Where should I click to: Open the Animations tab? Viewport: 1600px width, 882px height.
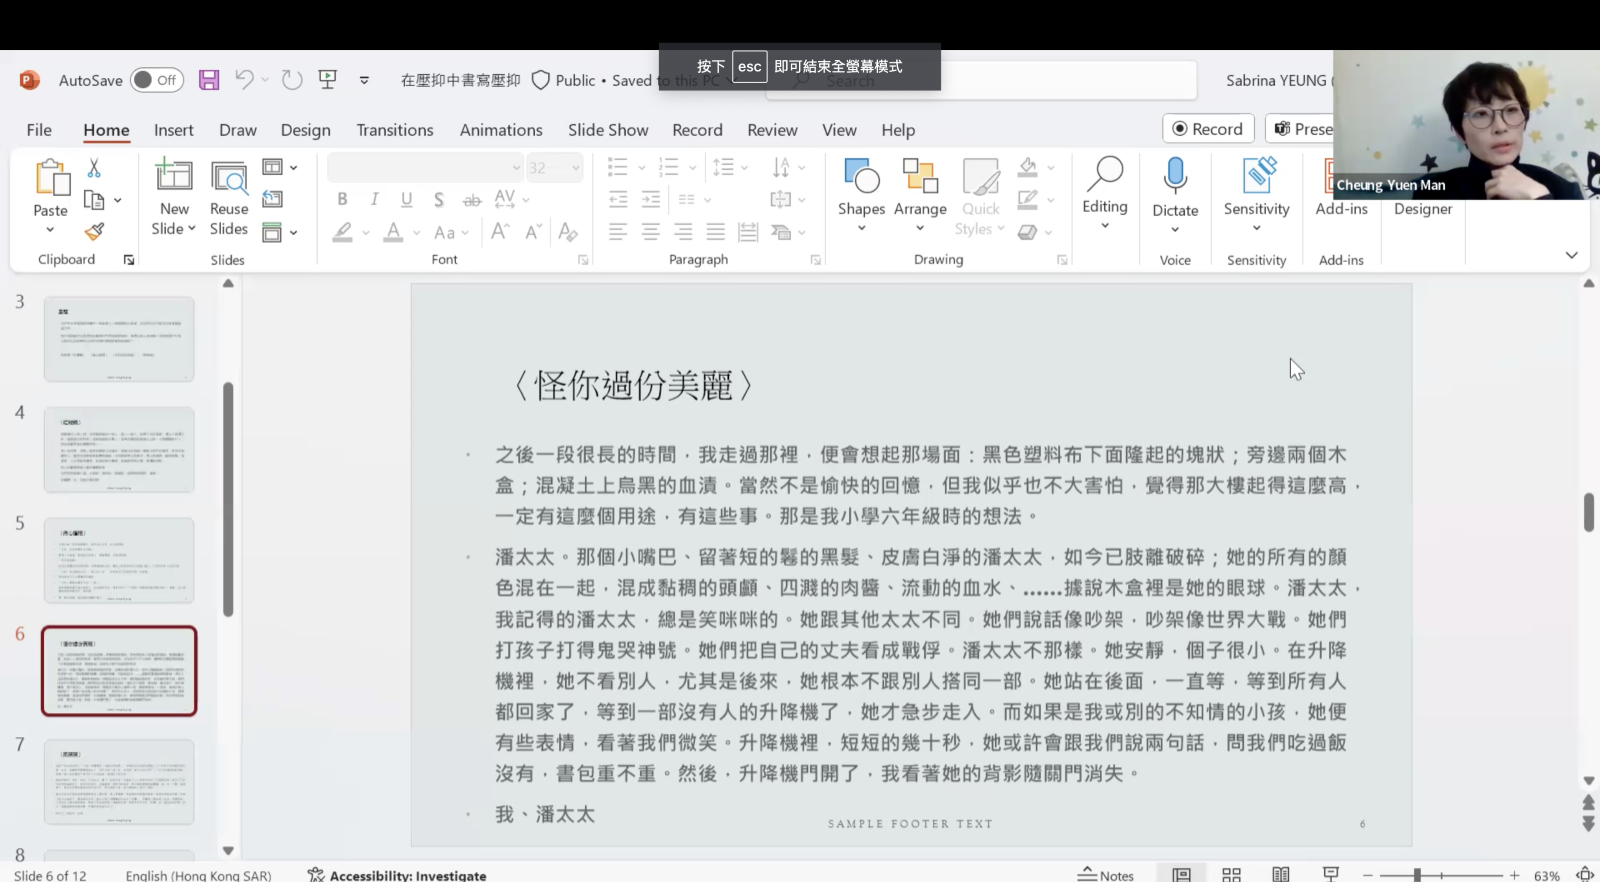pyautogui.click(x=501, y=130)
